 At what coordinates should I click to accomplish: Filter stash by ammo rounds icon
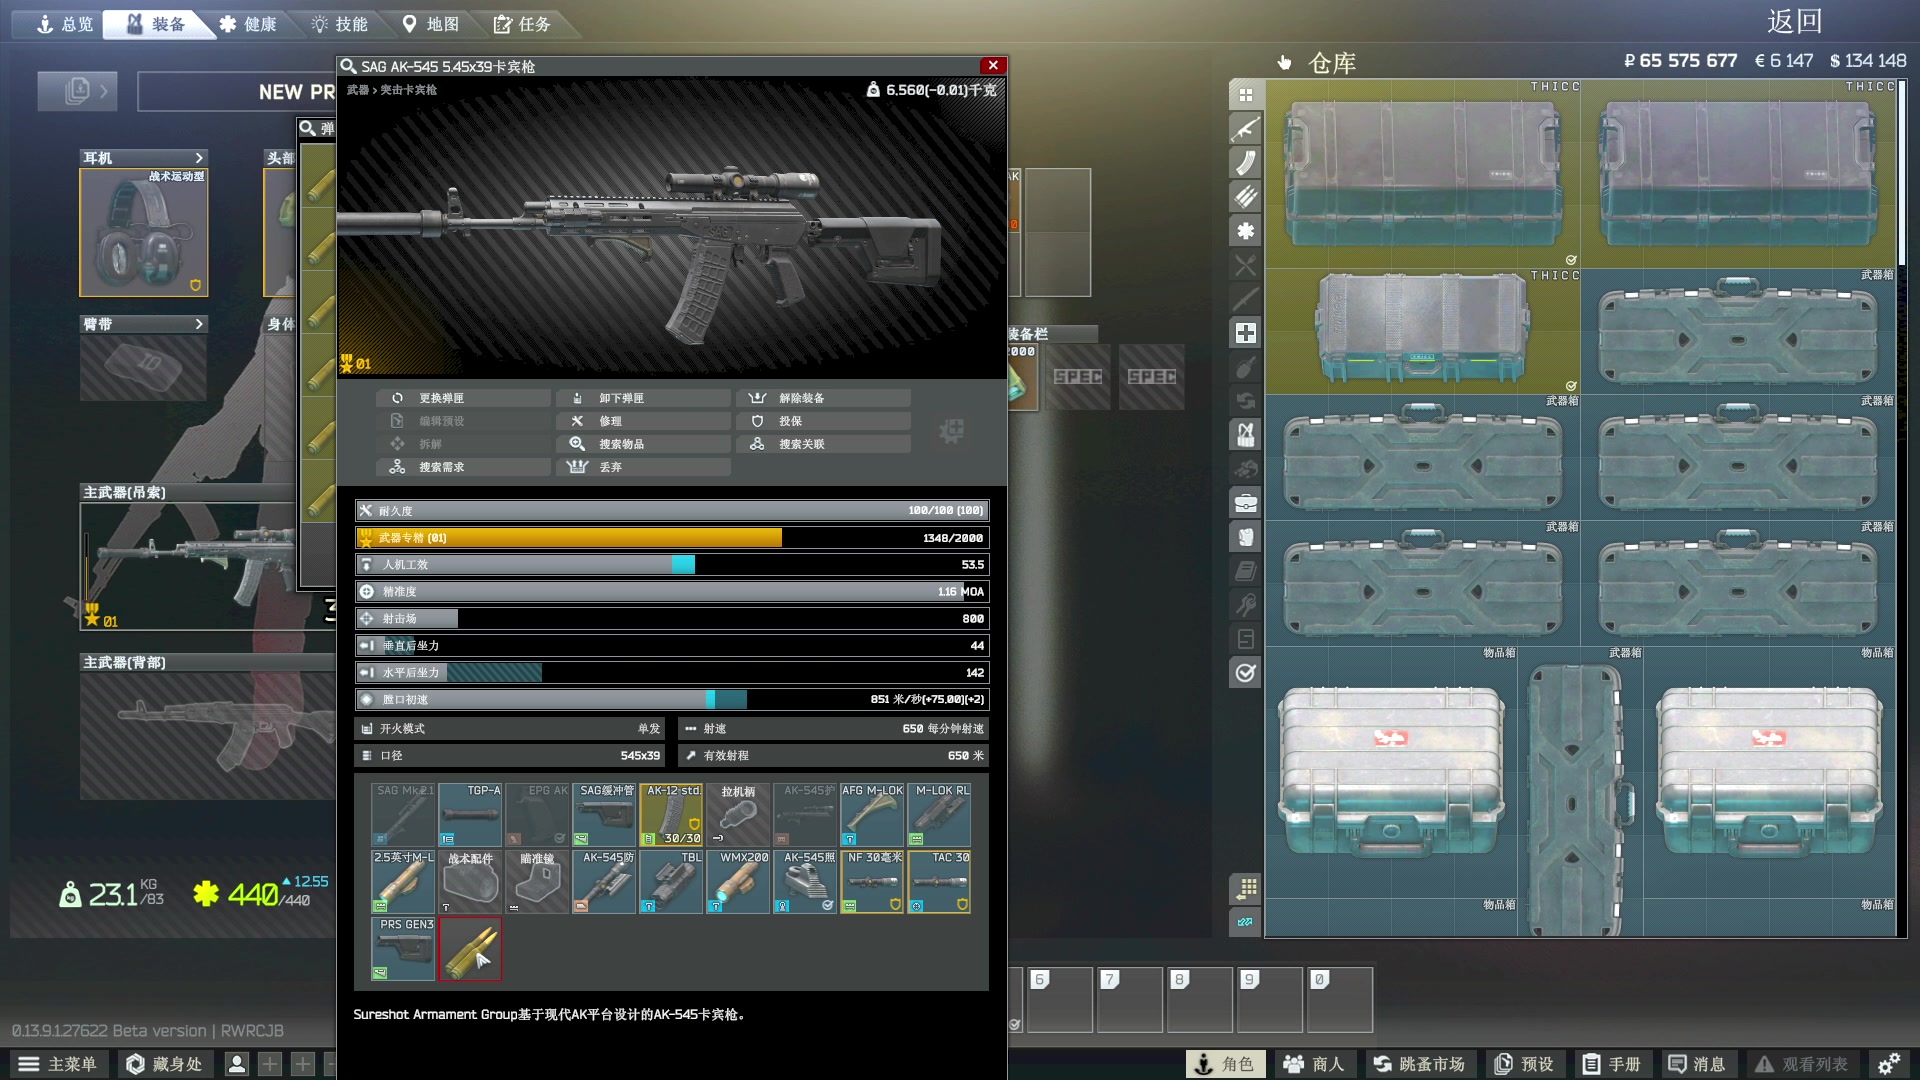point(1245,197)
